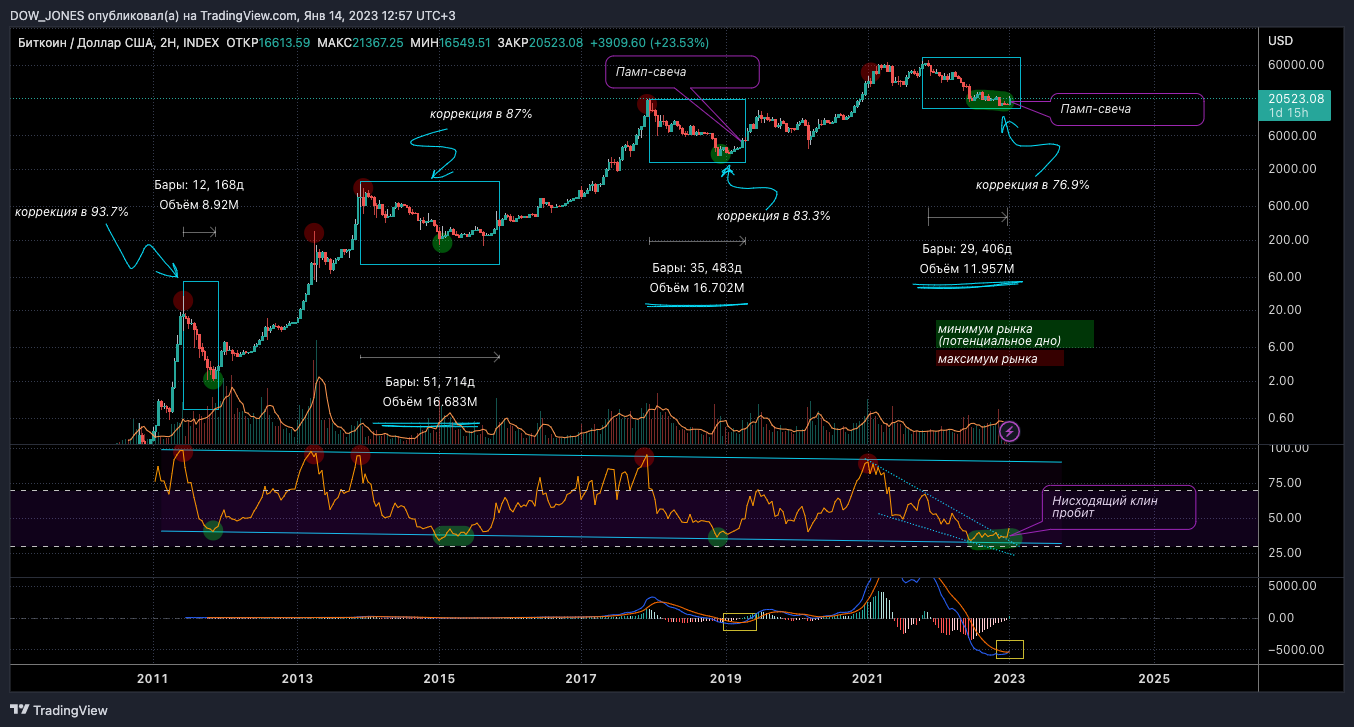Click the annotation коррекция в 76.9%
This screenshot has width=1354, height=727.
pyautogui.click(x=1033, y=185)
